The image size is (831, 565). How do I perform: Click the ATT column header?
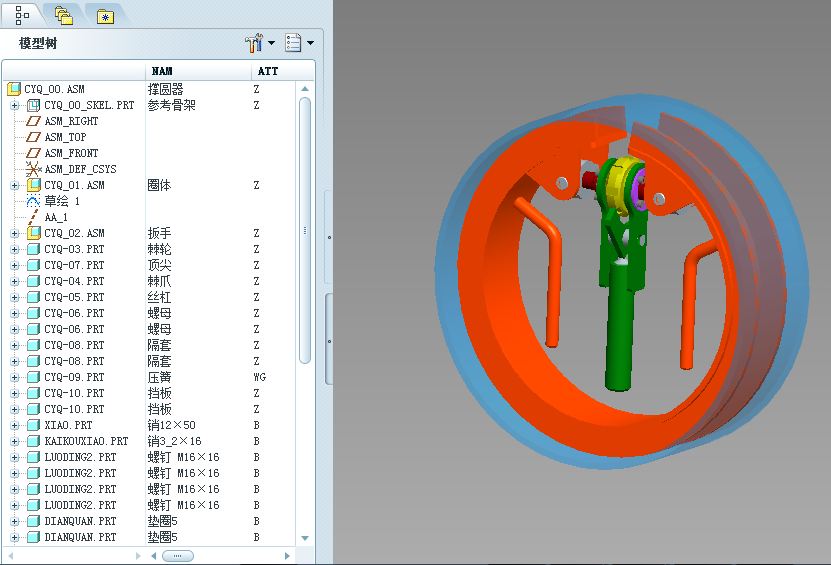pos(268,71)
